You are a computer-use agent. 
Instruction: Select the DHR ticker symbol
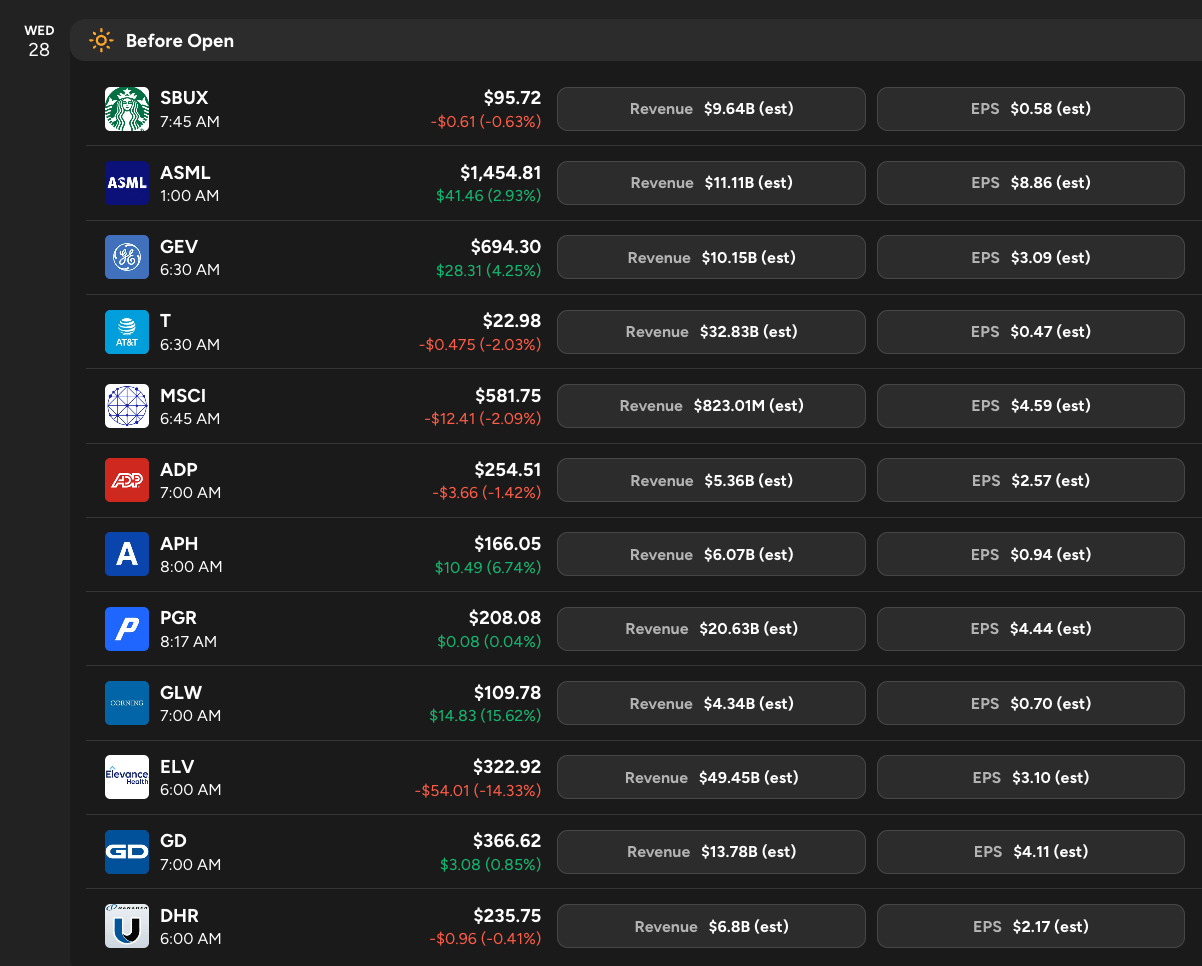click(179, 915)
